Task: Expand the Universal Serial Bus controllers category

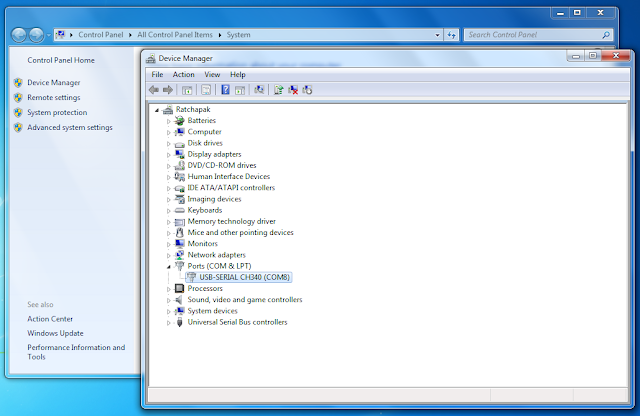Action: (169, 323)
